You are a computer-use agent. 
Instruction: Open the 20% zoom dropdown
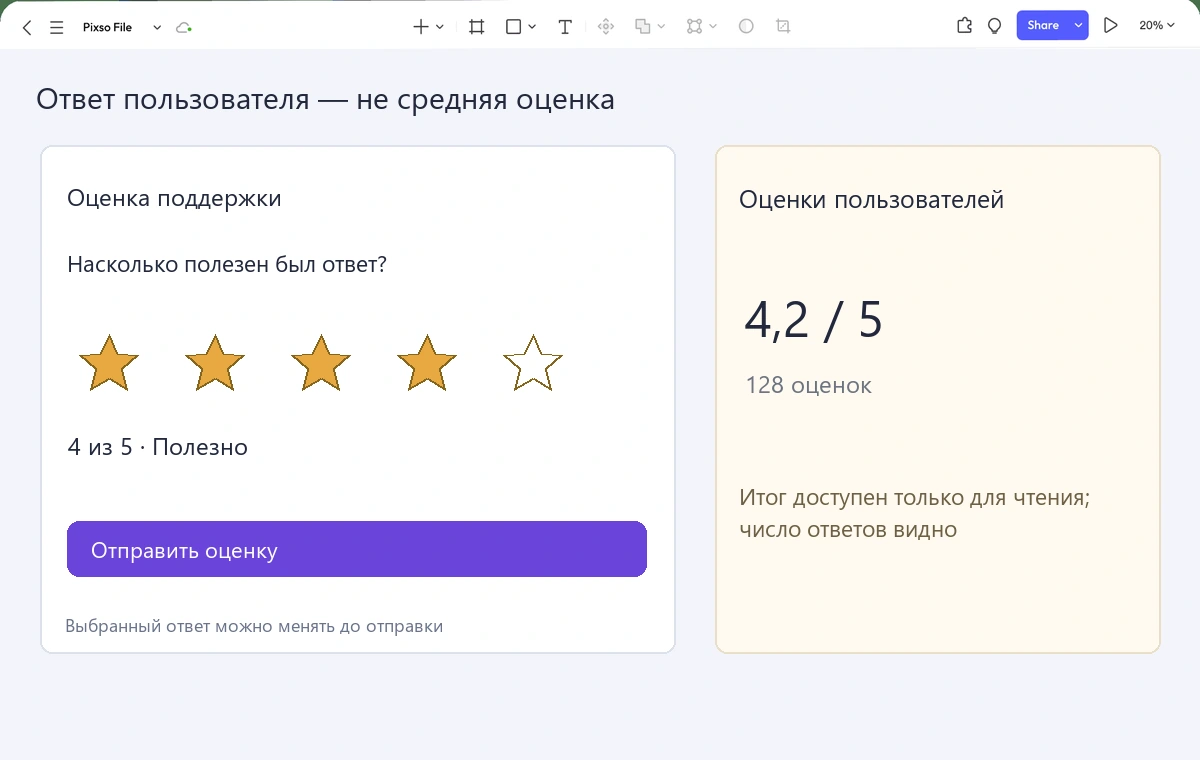coord(1157,26)
